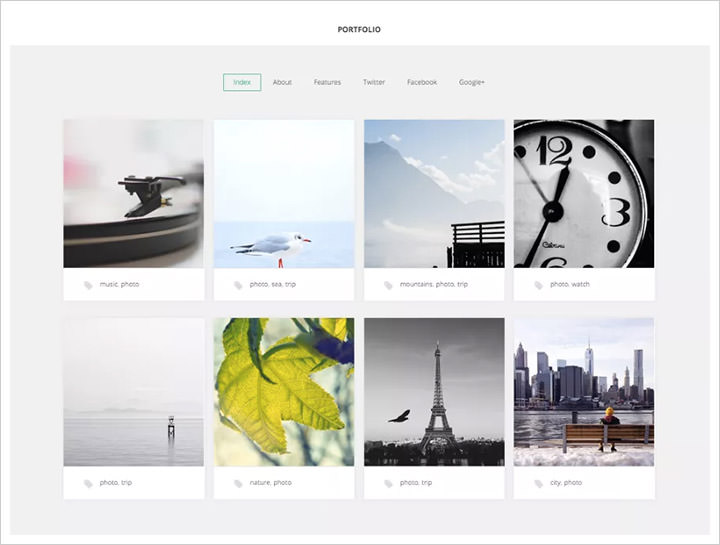Click the tag icon beside 'nature, photo'
The image size is (720, 545).
coord(238,483)
